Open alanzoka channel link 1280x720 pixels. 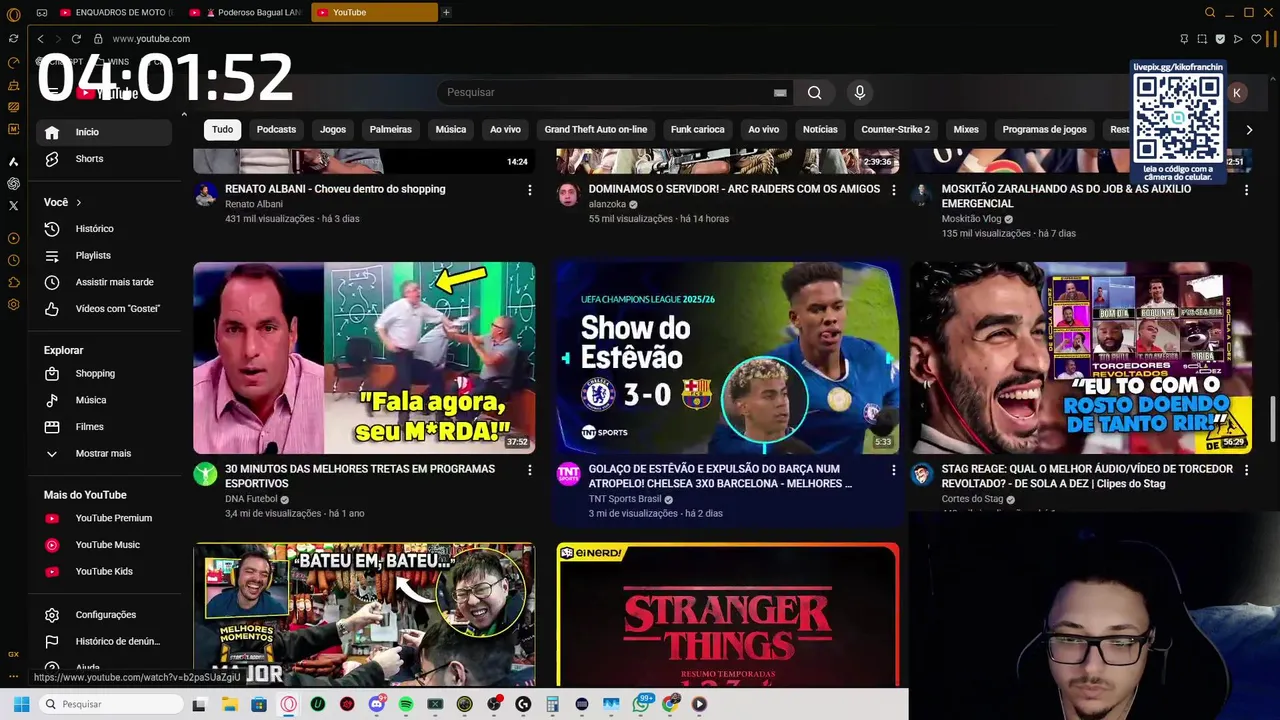tap(607, 204)
